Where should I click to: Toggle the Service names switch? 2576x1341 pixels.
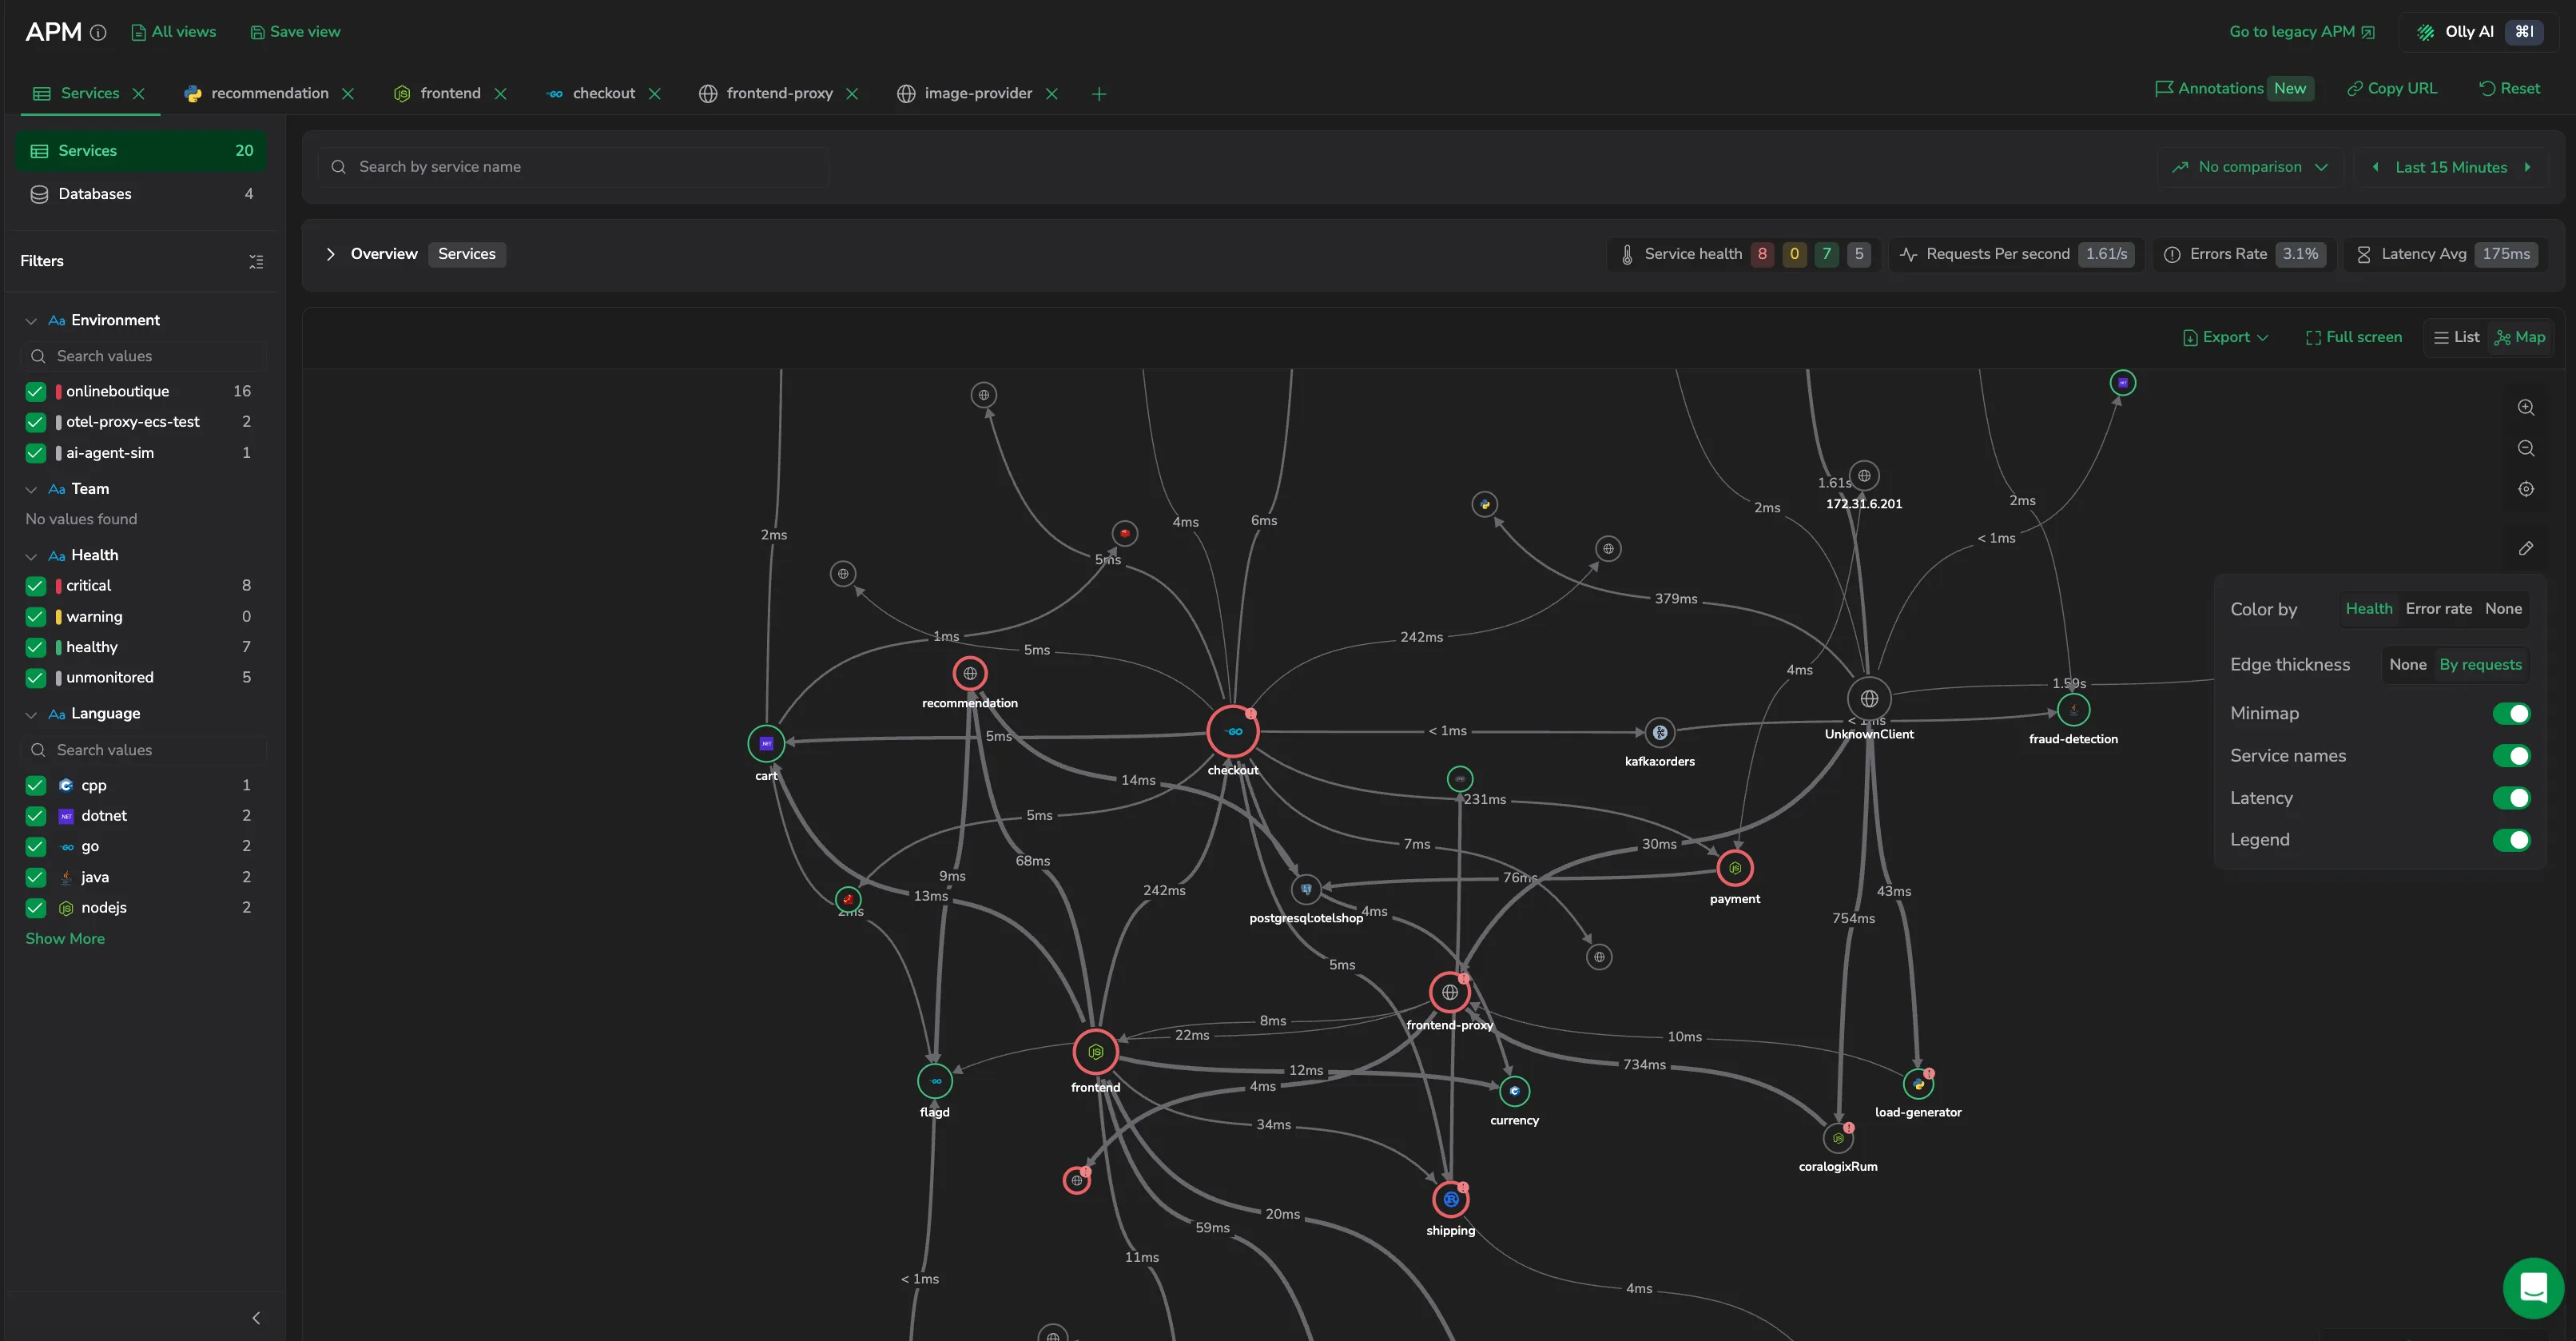click(2511, 756)
